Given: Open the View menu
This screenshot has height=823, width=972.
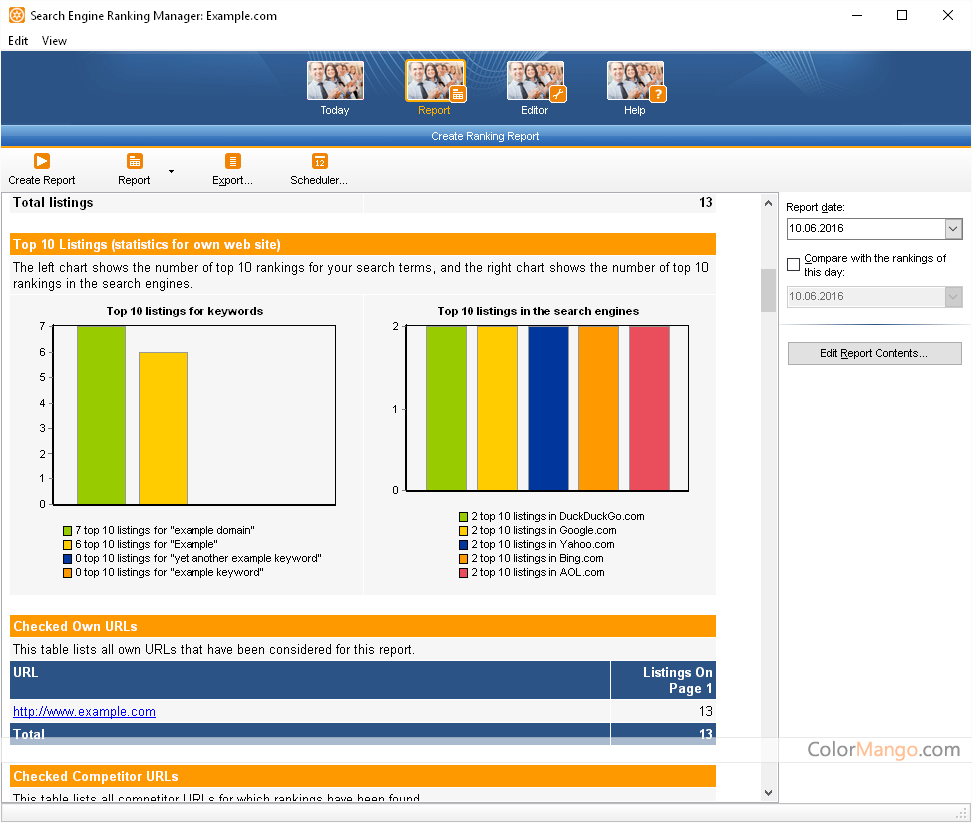Looking at the screenshot, I should click(54, 41).
